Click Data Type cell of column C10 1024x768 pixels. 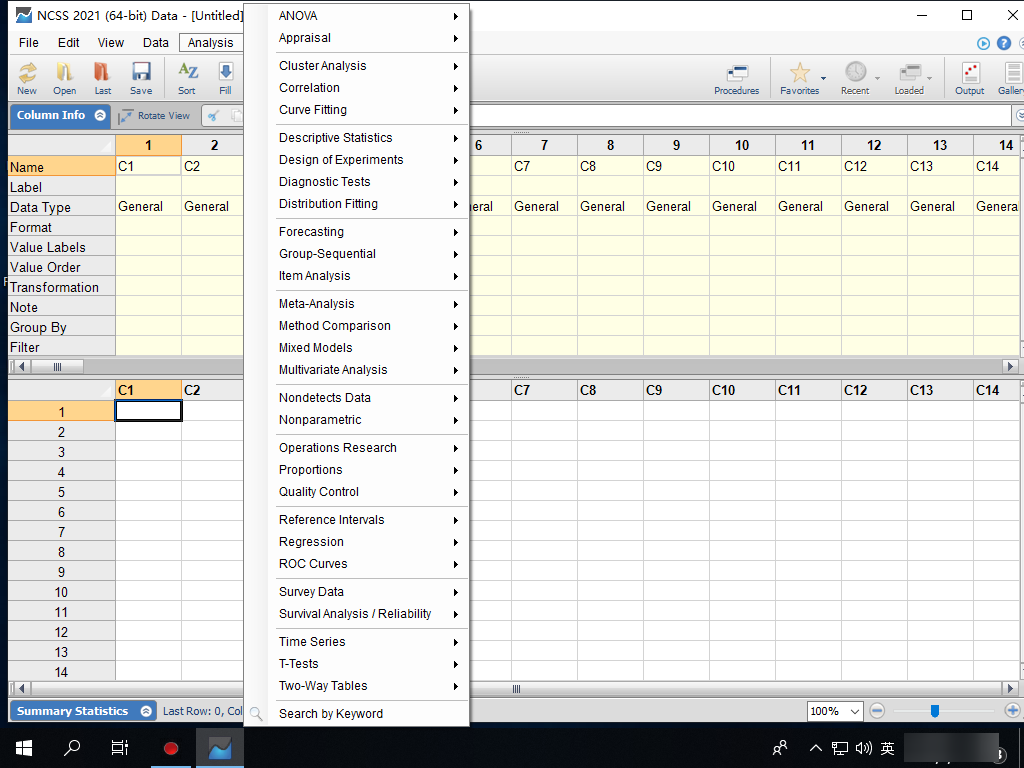point(742,207)
